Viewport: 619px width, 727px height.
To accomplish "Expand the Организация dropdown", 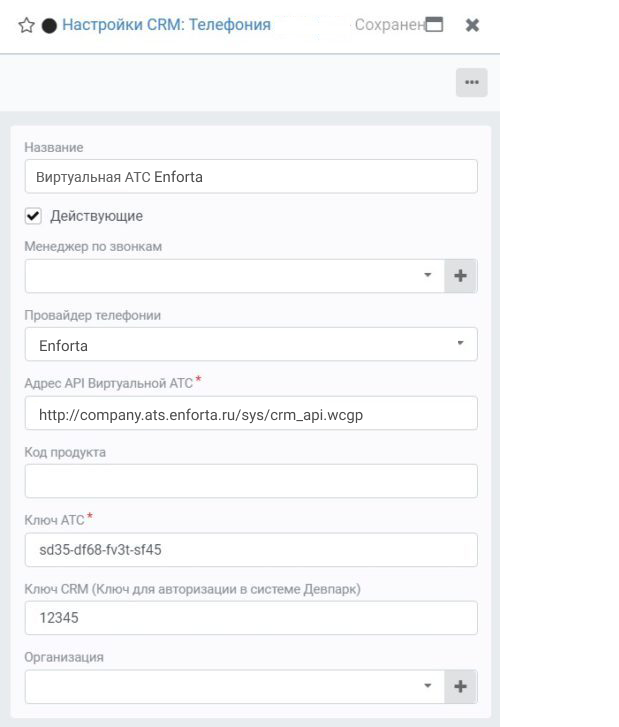I will [428, 686].
